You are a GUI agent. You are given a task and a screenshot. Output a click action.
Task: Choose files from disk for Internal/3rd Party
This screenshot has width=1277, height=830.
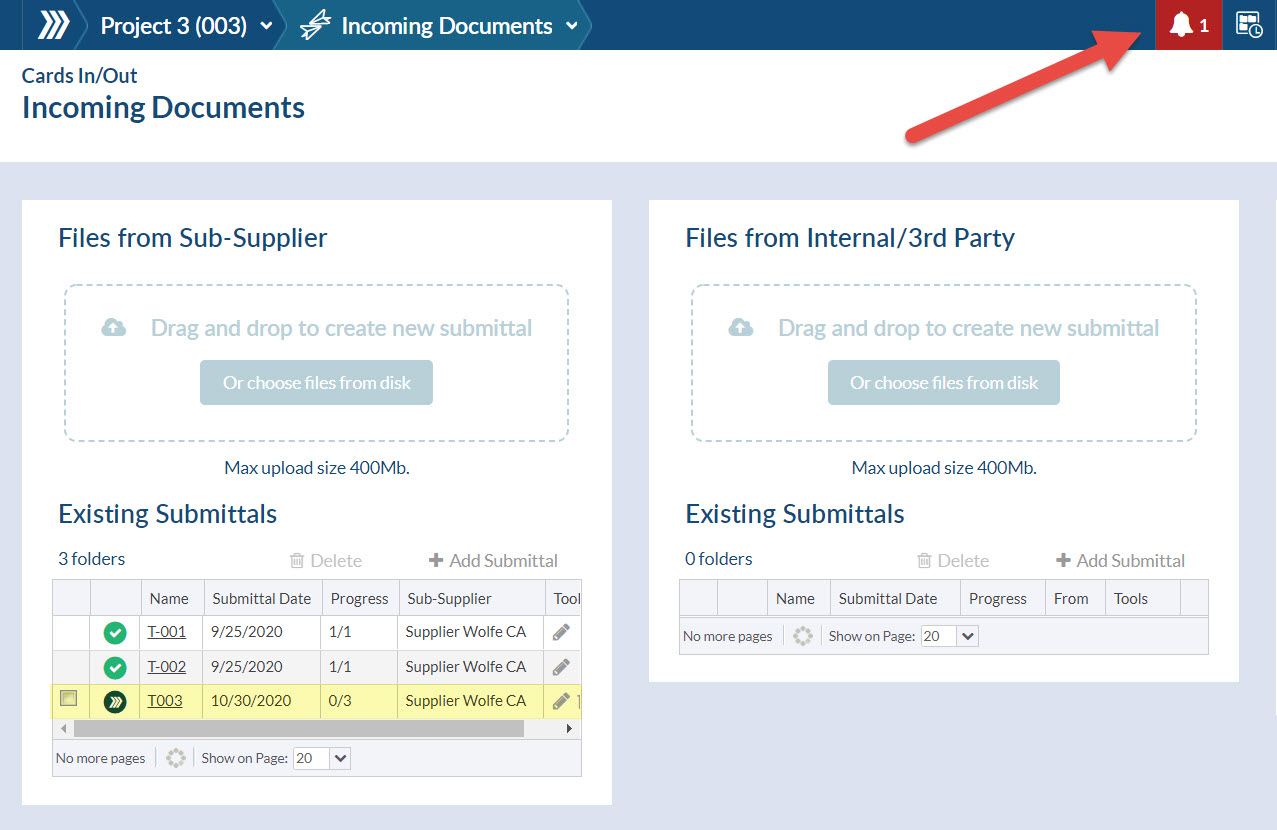(x=943, y=383)
